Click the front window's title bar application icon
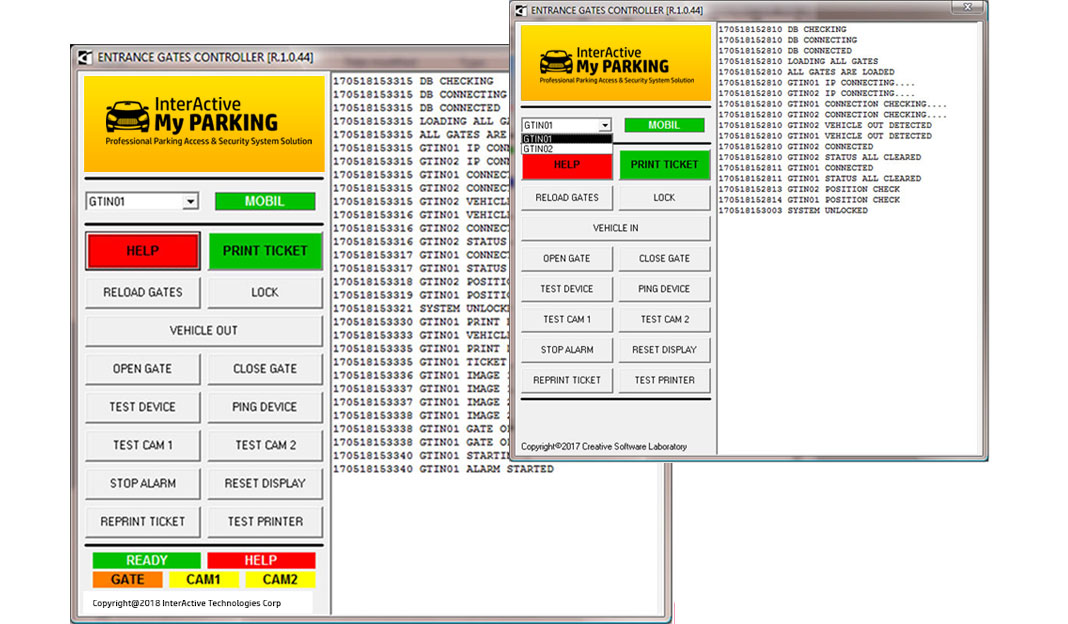This screenshot has height=624, width=1068. click(85, 57)
